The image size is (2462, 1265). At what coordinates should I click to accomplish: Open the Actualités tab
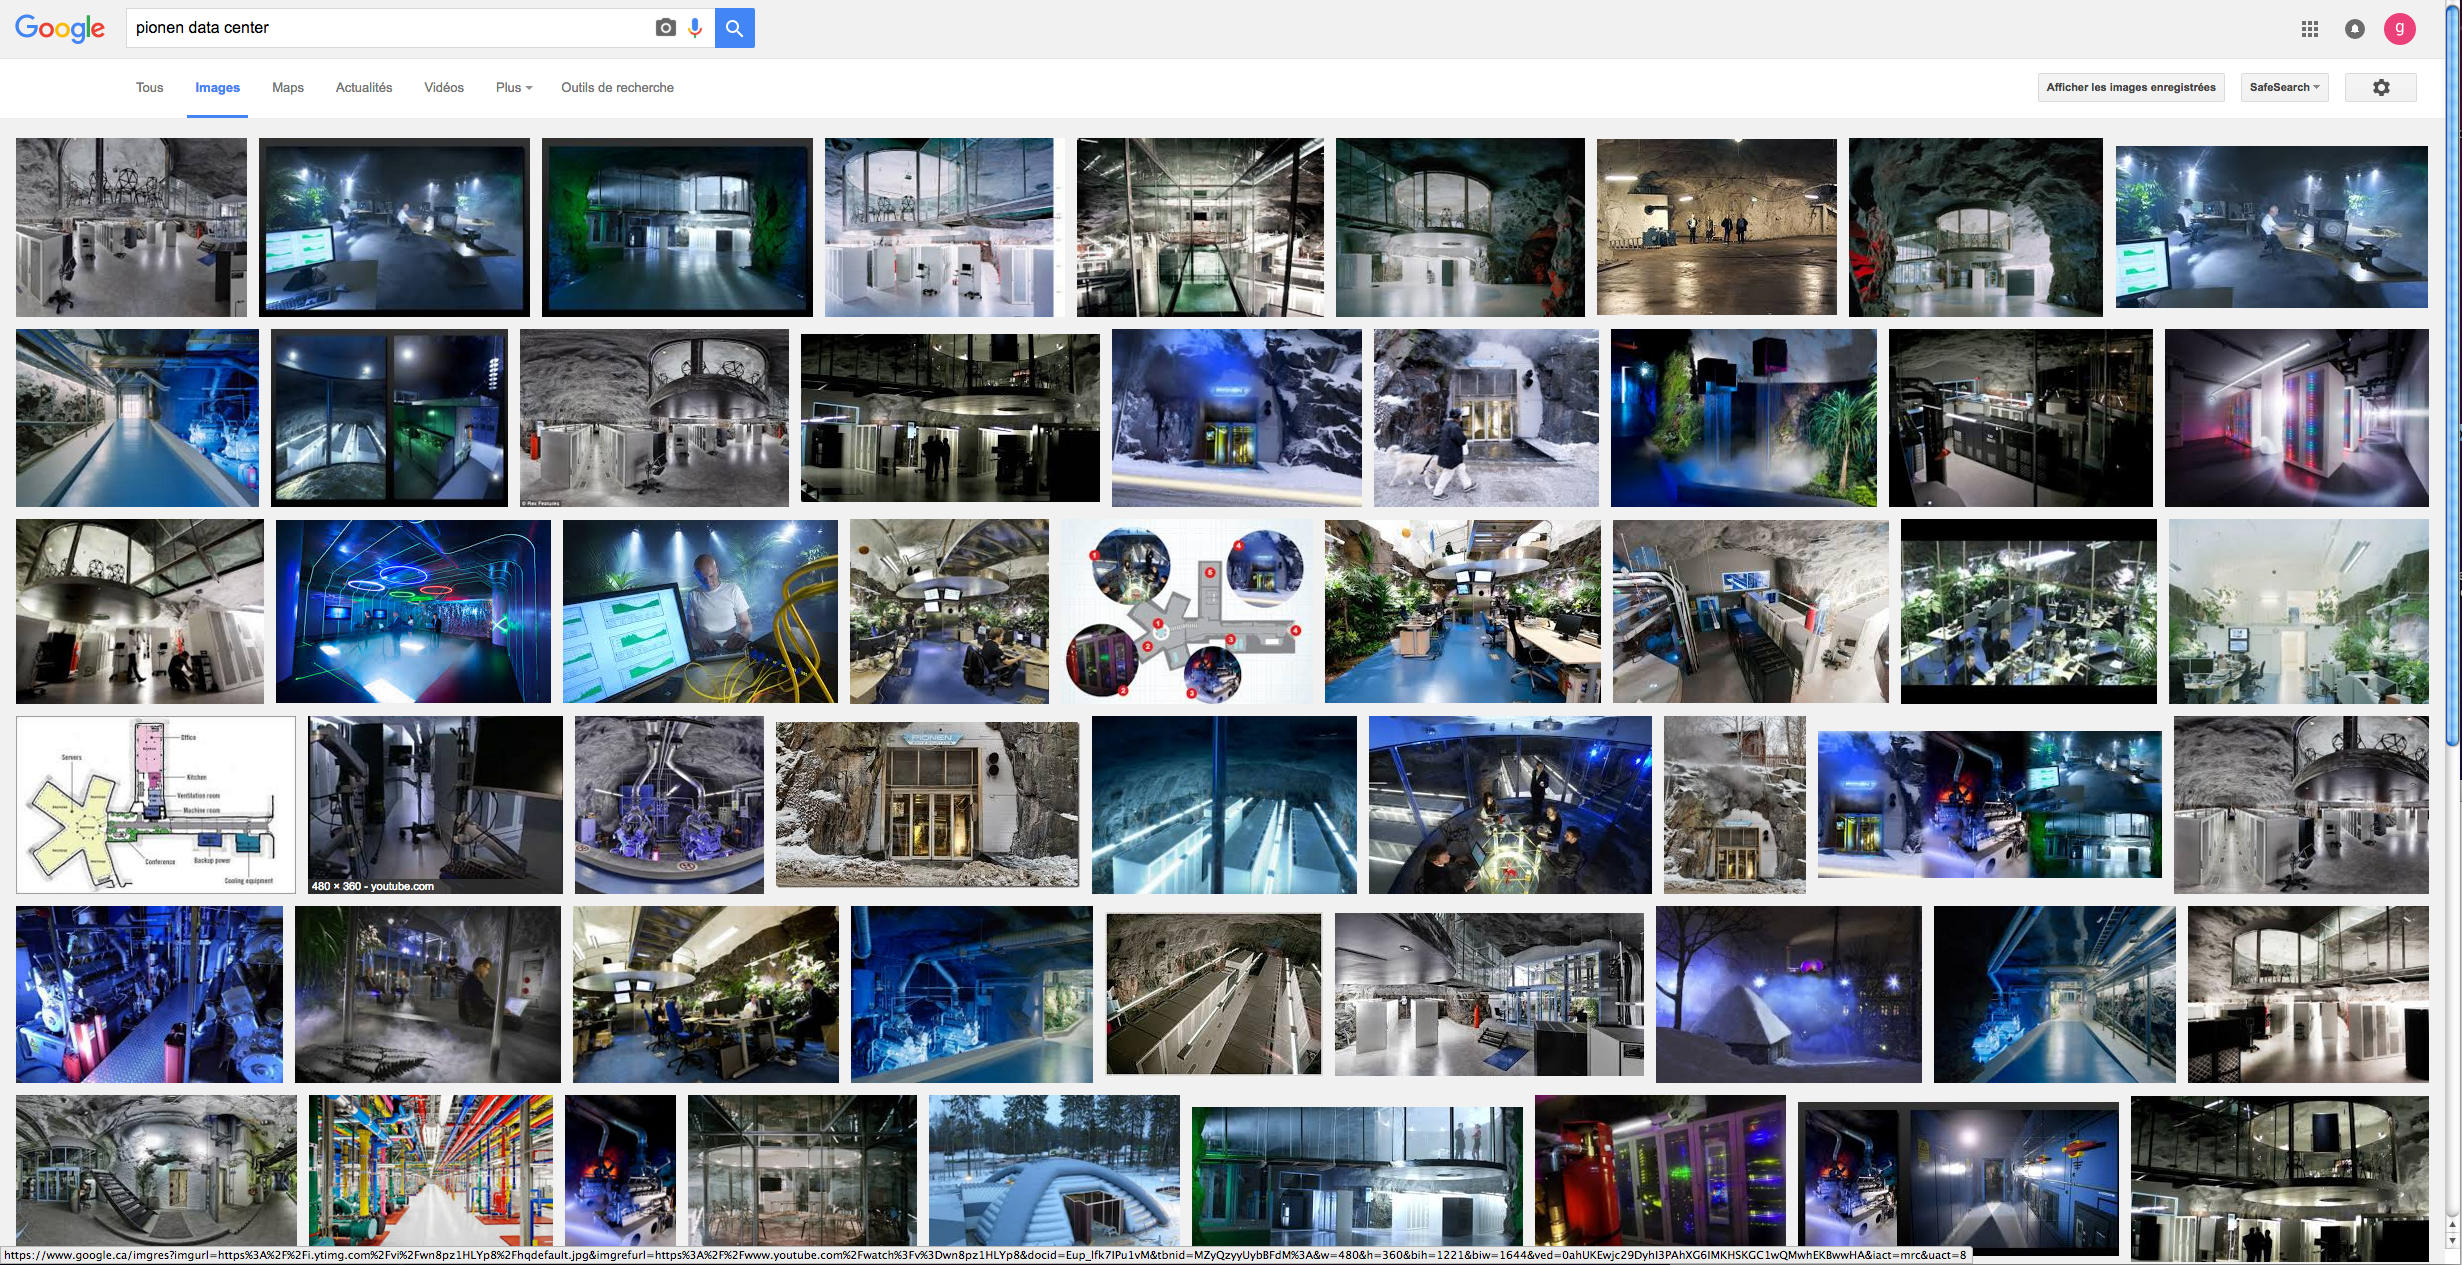pos(364,88)
